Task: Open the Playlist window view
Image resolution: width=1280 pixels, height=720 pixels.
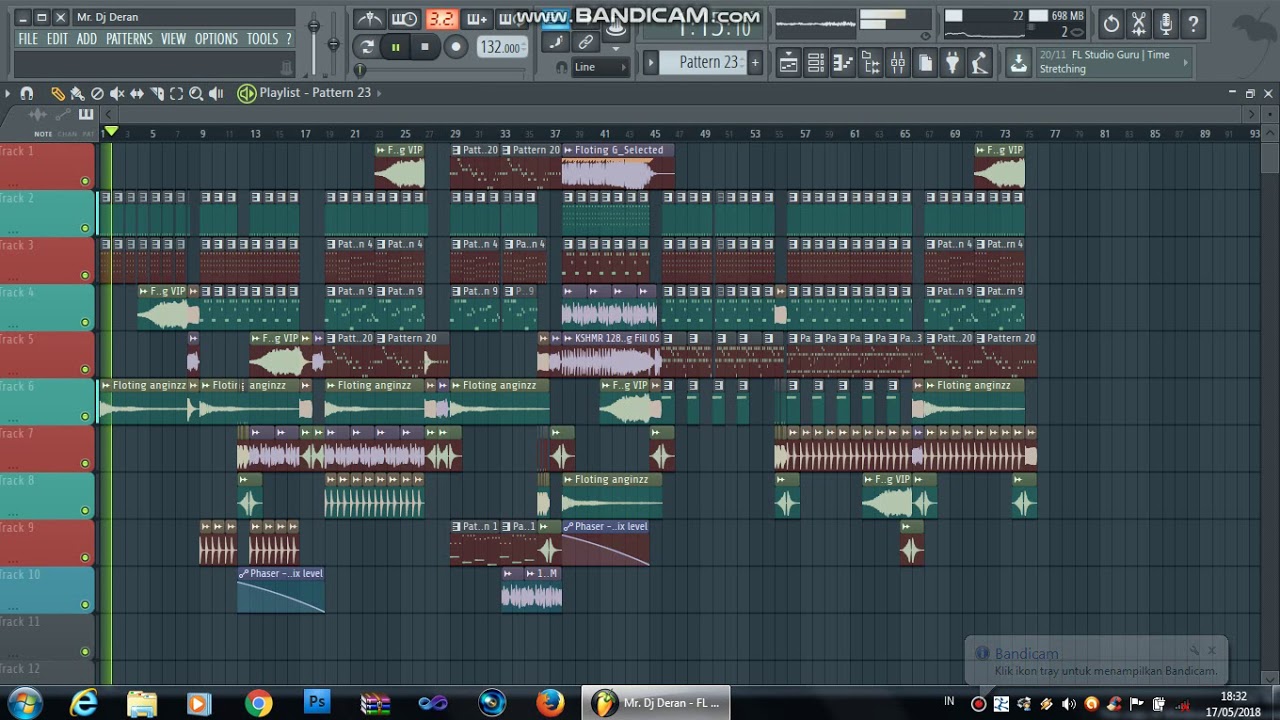Action: click(x=788, y=63)
